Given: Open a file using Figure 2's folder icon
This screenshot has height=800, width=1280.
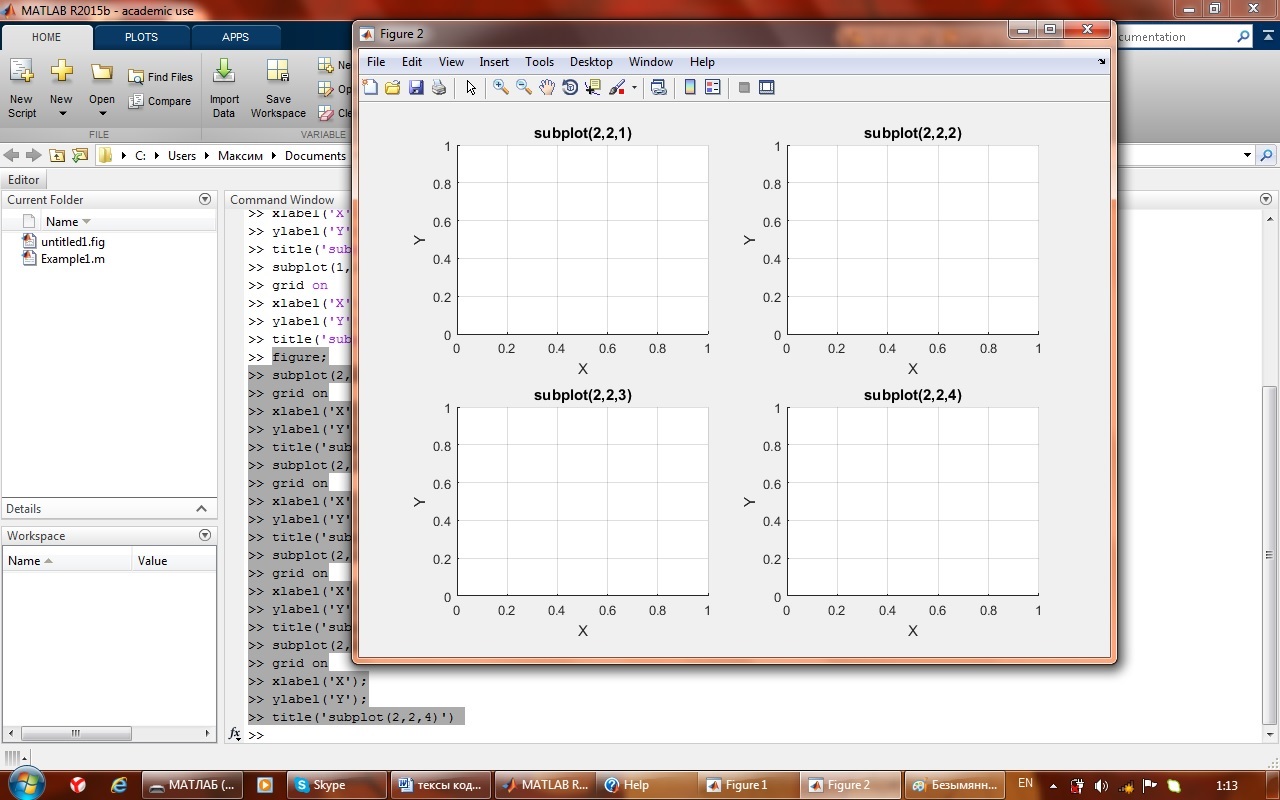Looking at the screenshot, I should coord(393,88).
